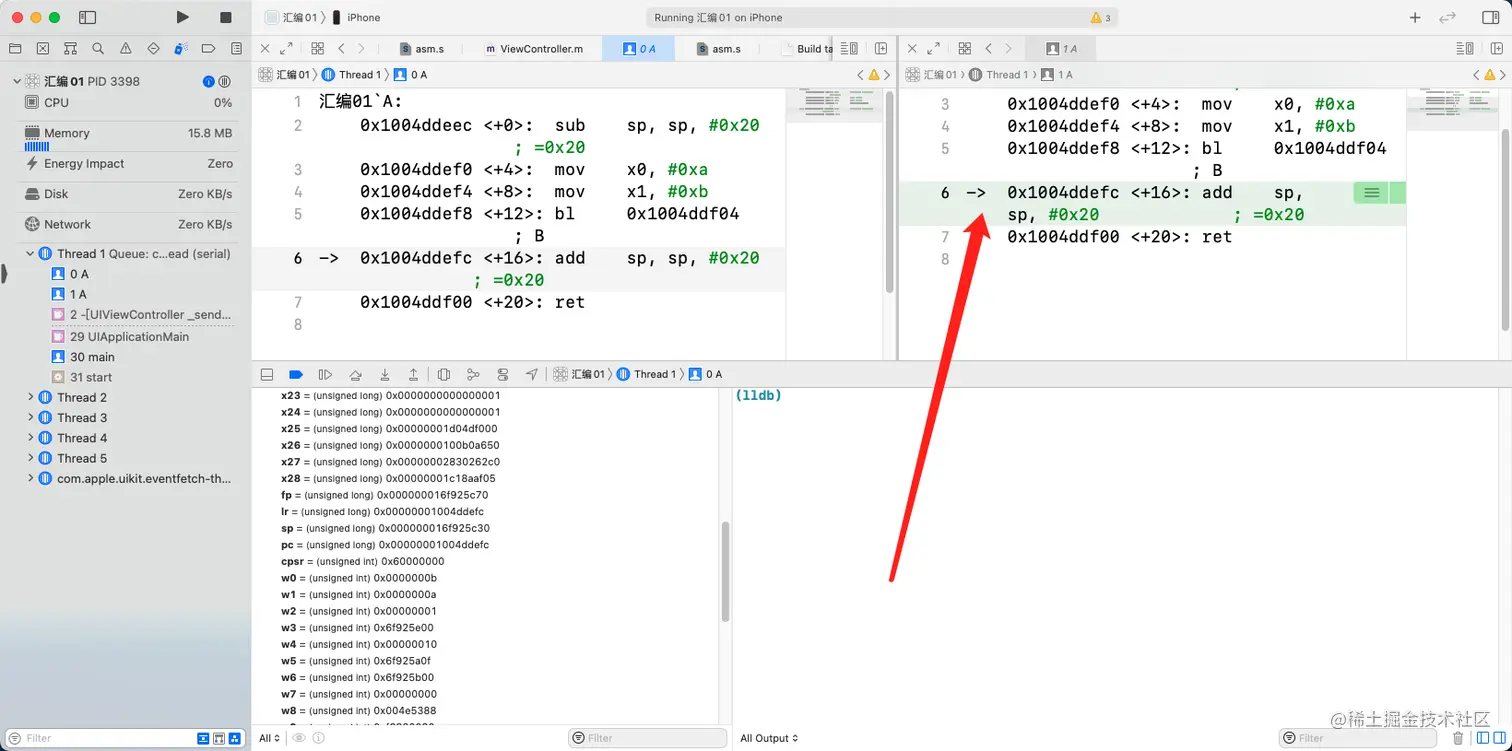The image size is (1512, 751).
Task: Open editor options menu for left editor
Action: (x=850, y=48)
